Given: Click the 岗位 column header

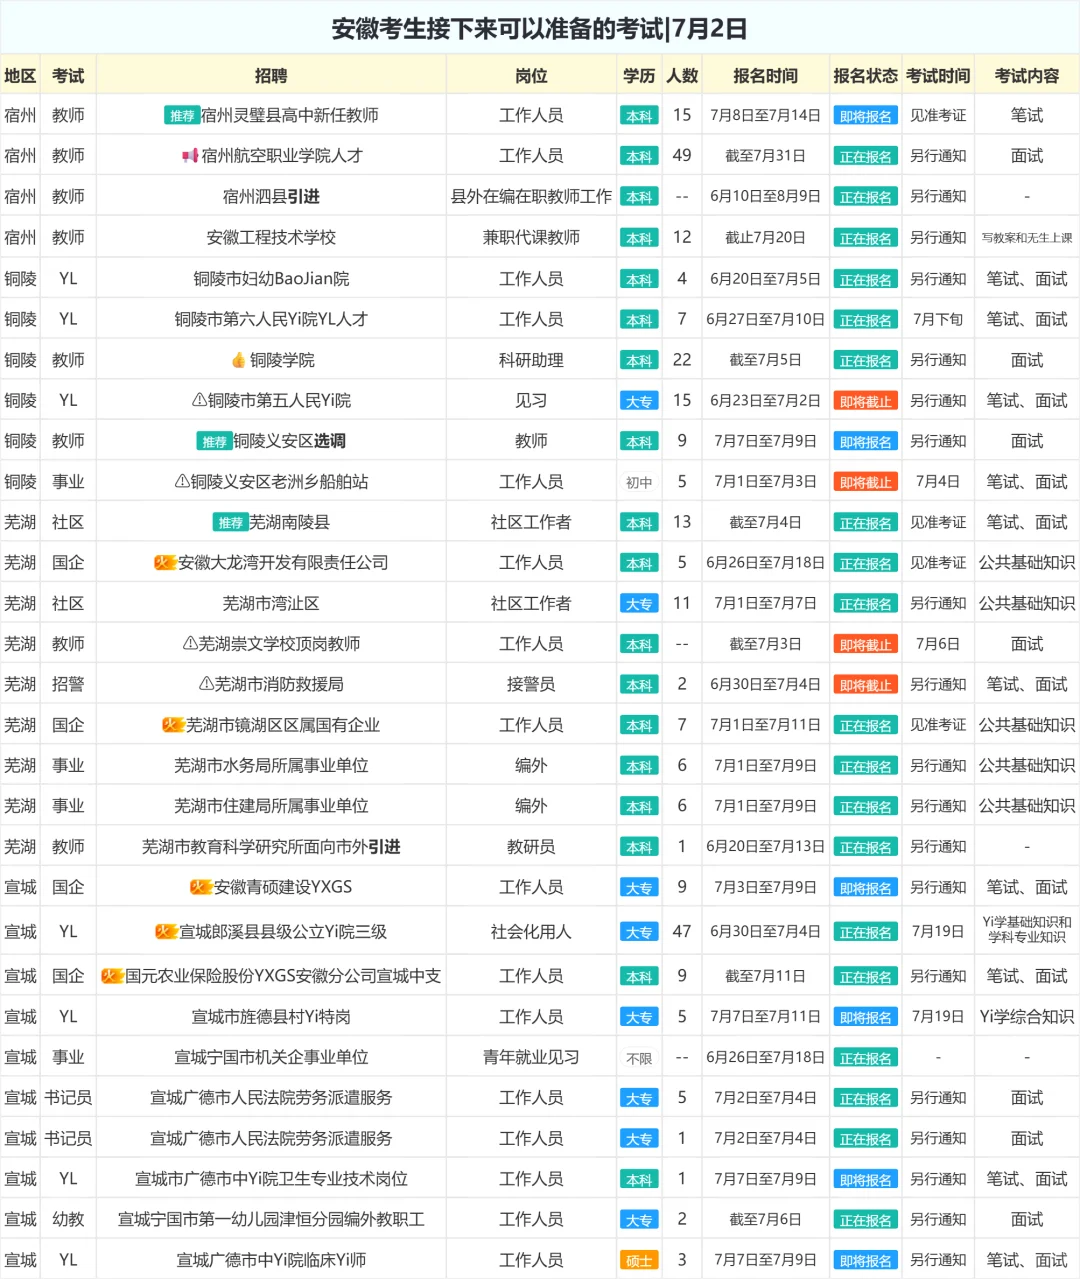Looking at the screenshot, I should click(x=531, y=76).
